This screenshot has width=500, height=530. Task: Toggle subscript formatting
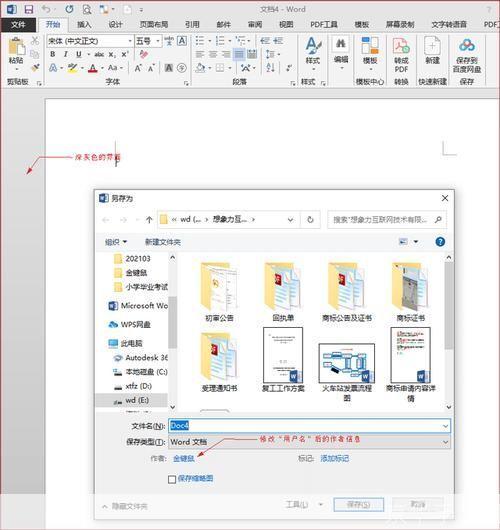point(112,54)
